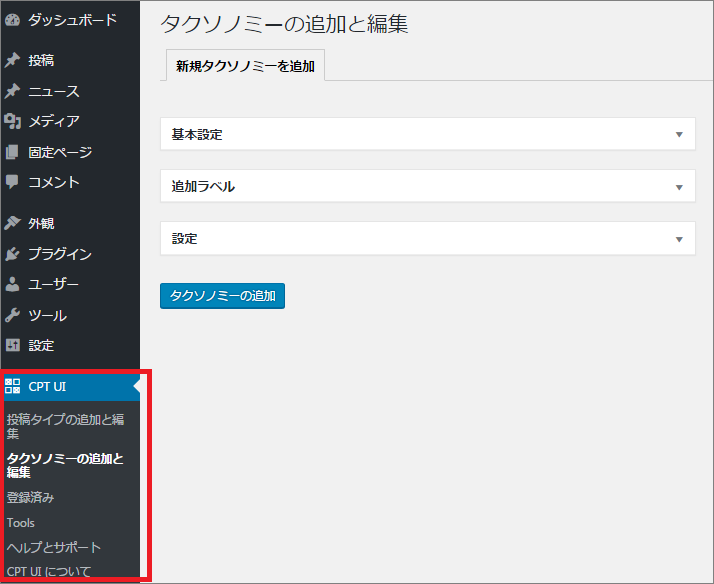The image size is (714, 584).
Task: Click the settings sliders icon in sidebar
Action: click(12, 345)
